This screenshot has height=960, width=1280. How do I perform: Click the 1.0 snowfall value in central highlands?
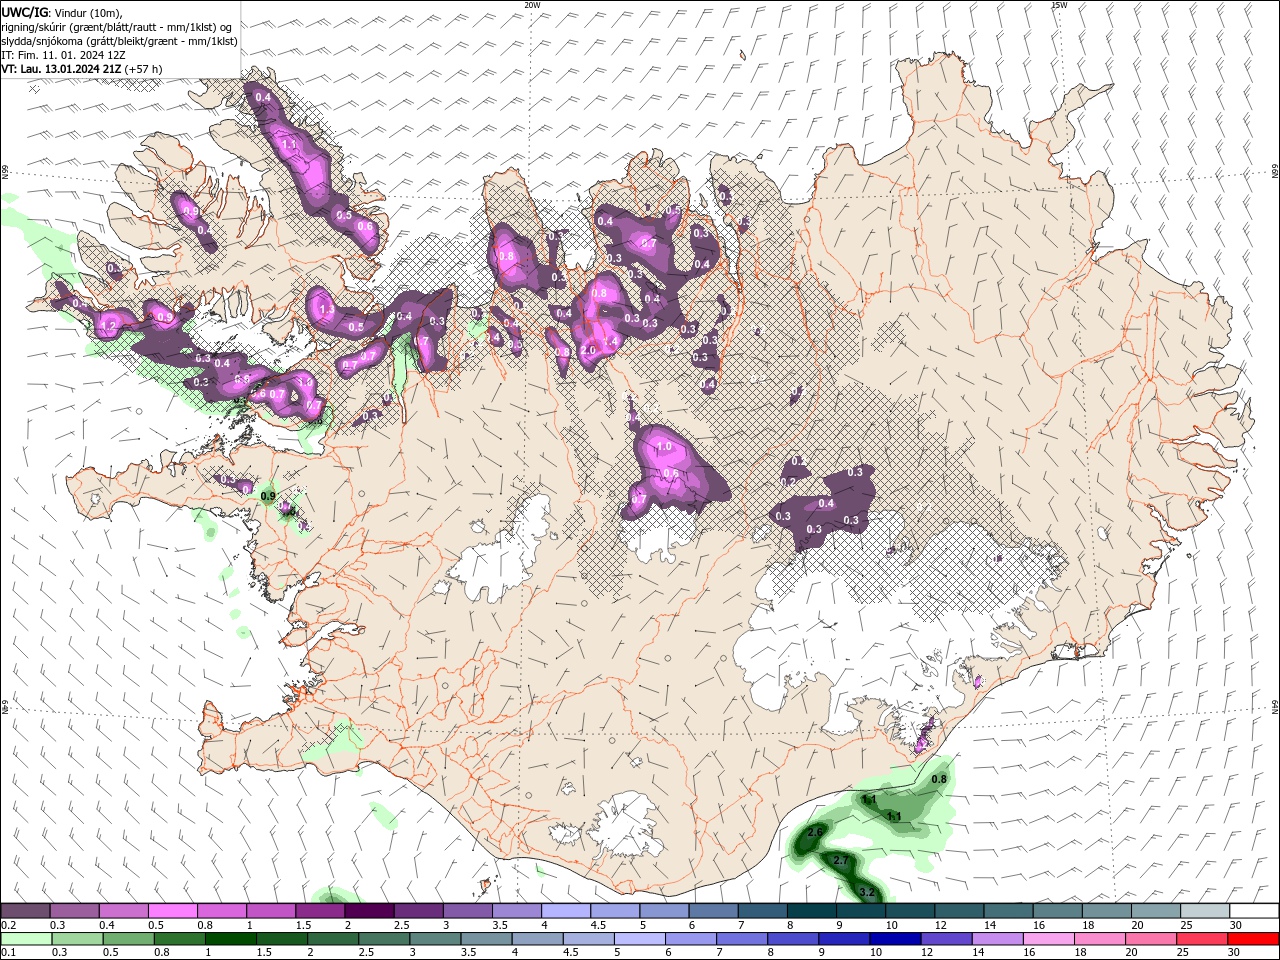pyautogui.click(x=663, y=447)
